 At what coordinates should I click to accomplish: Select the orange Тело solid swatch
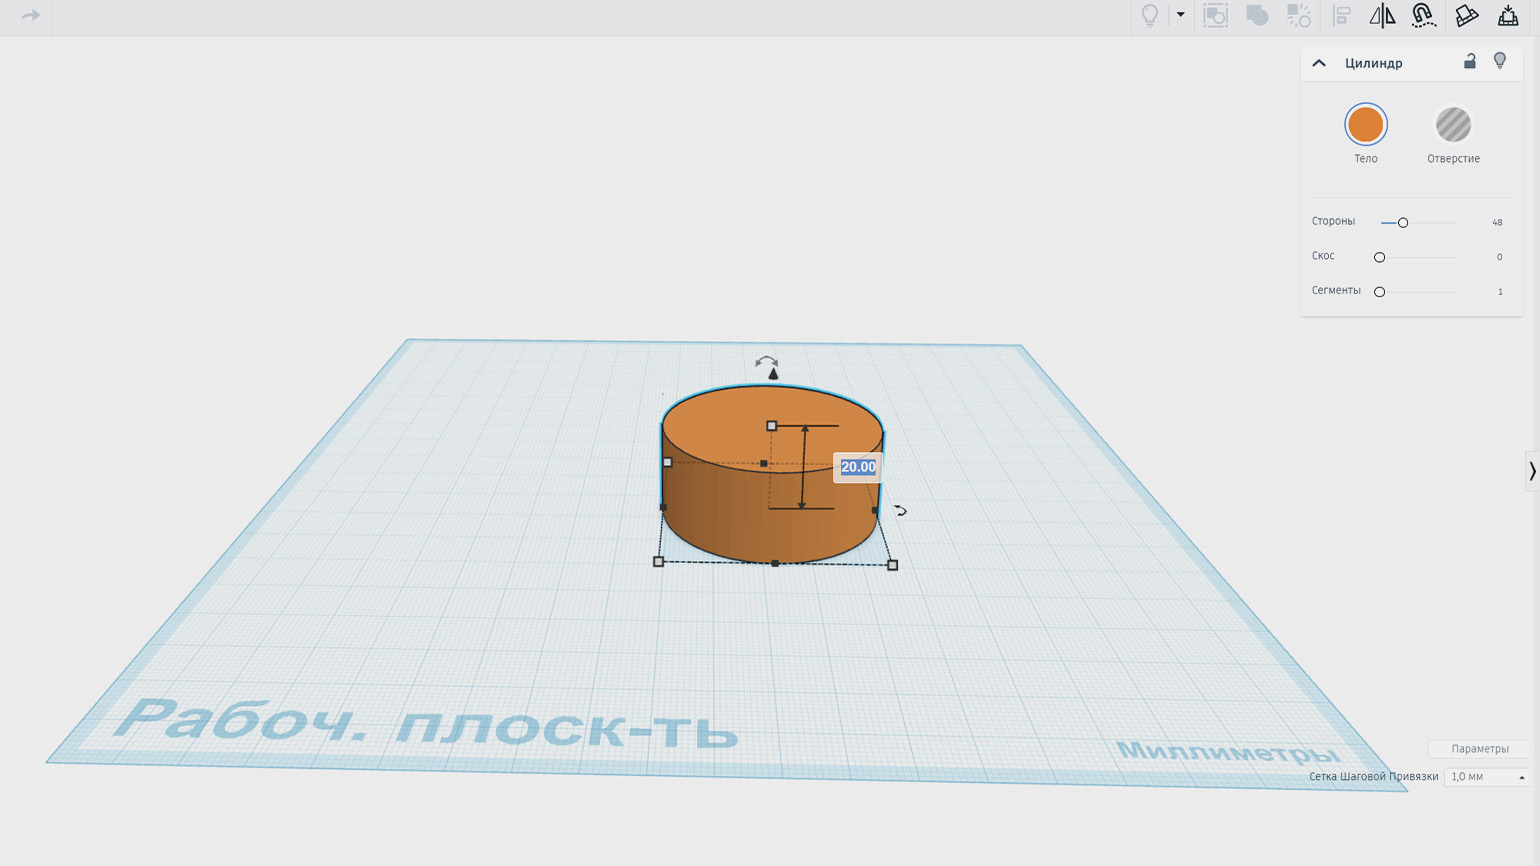1365,125
